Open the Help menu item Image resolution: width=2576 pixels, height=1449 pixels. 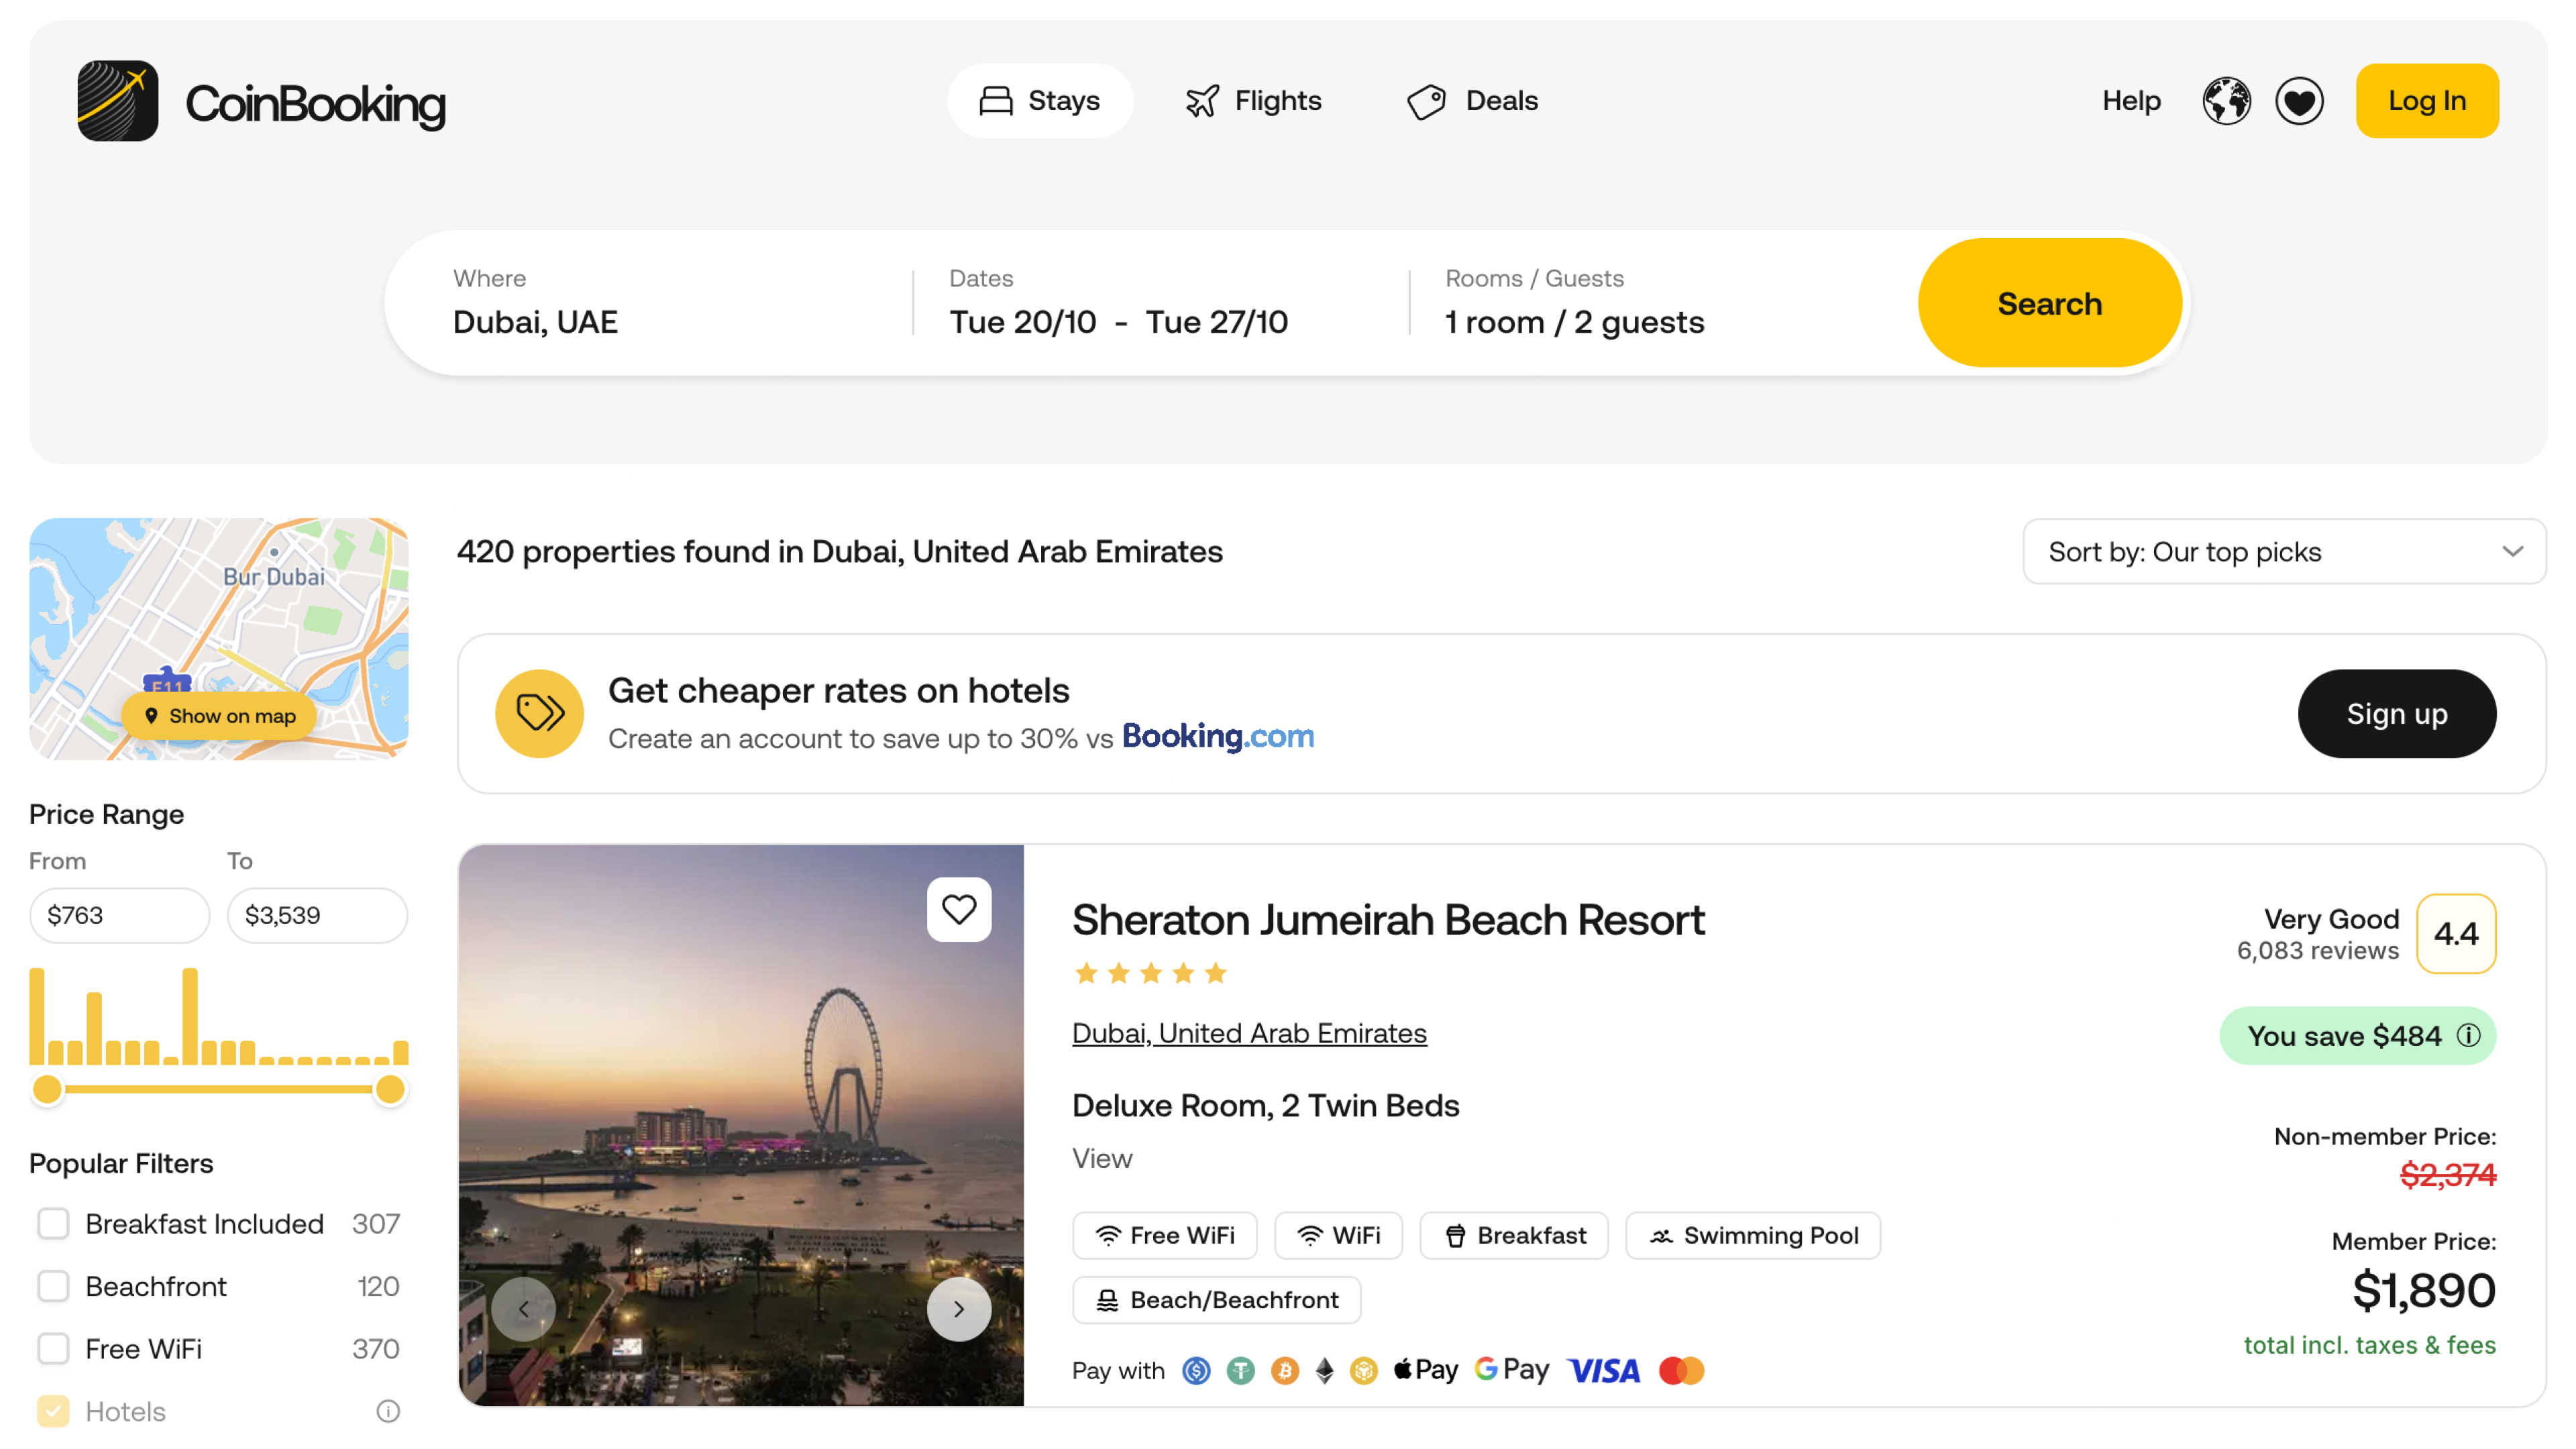click(x=2131, y=101)
